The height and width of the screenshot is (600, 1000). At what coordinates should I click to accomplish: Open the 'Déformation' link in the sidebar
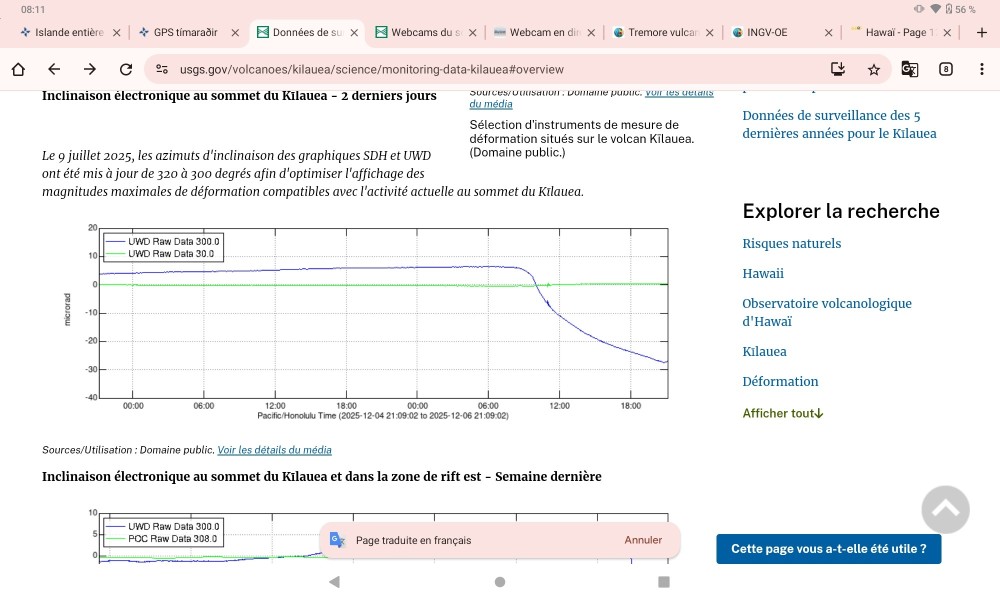click(779, 381)
